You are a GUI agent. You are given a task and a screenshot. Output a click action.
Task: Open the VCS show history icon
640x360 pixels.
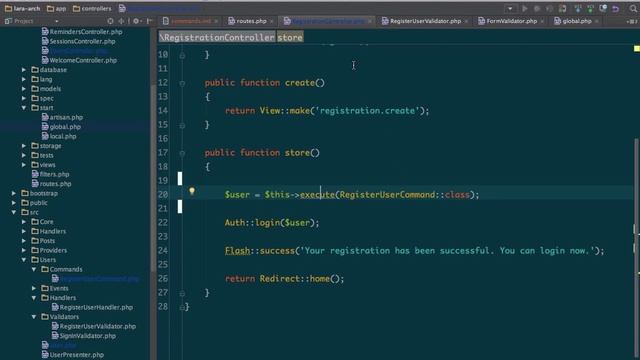click(x=603, y=9)
